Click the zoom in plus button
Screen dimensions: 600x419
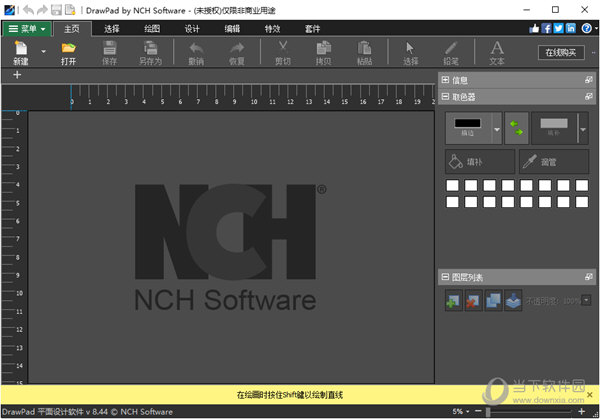(x=582, y=411)
